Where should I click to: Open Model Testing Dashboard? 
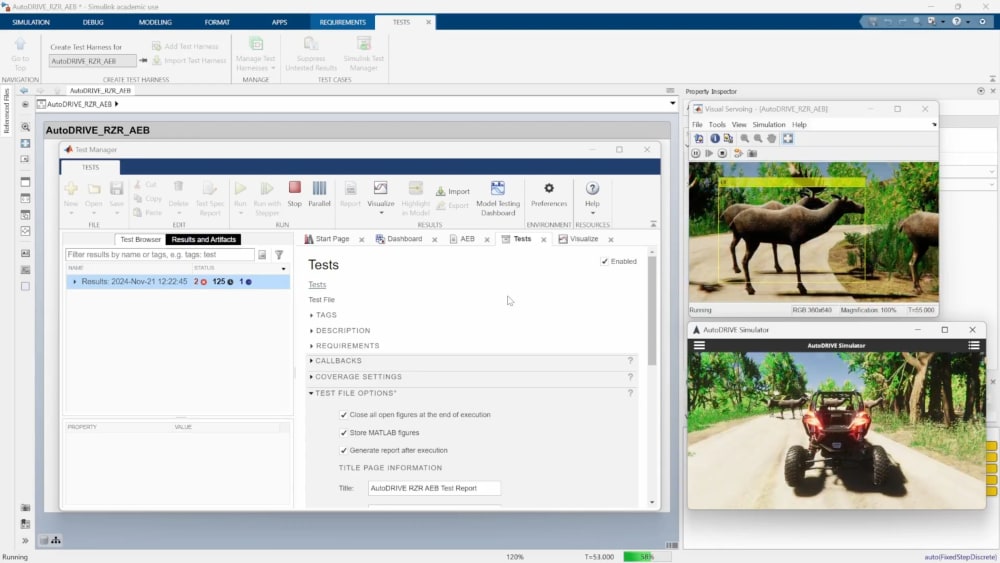tap(497, 198)
